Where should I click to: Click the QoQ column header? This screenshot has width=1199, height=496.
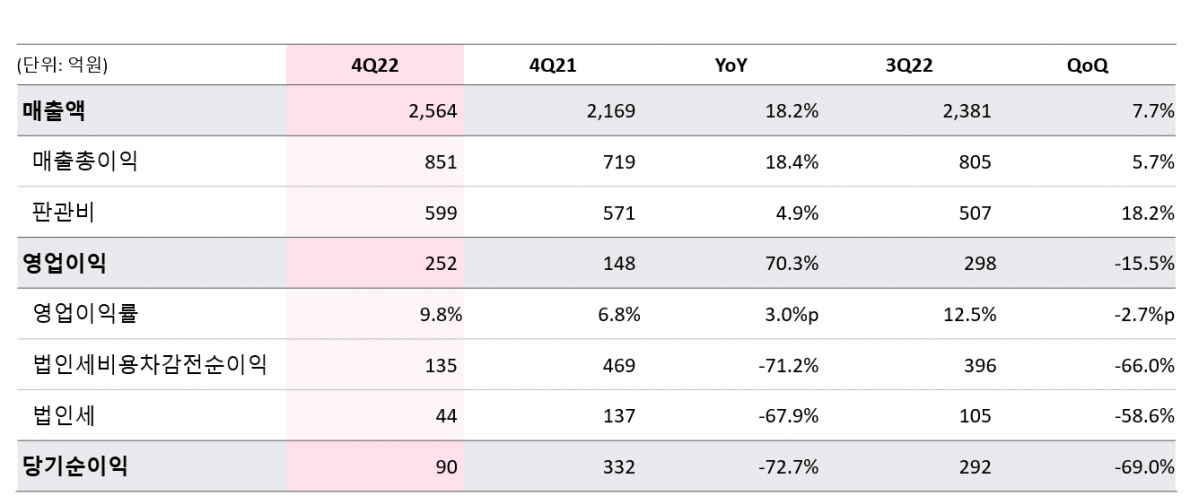[x=1088, y=66]
